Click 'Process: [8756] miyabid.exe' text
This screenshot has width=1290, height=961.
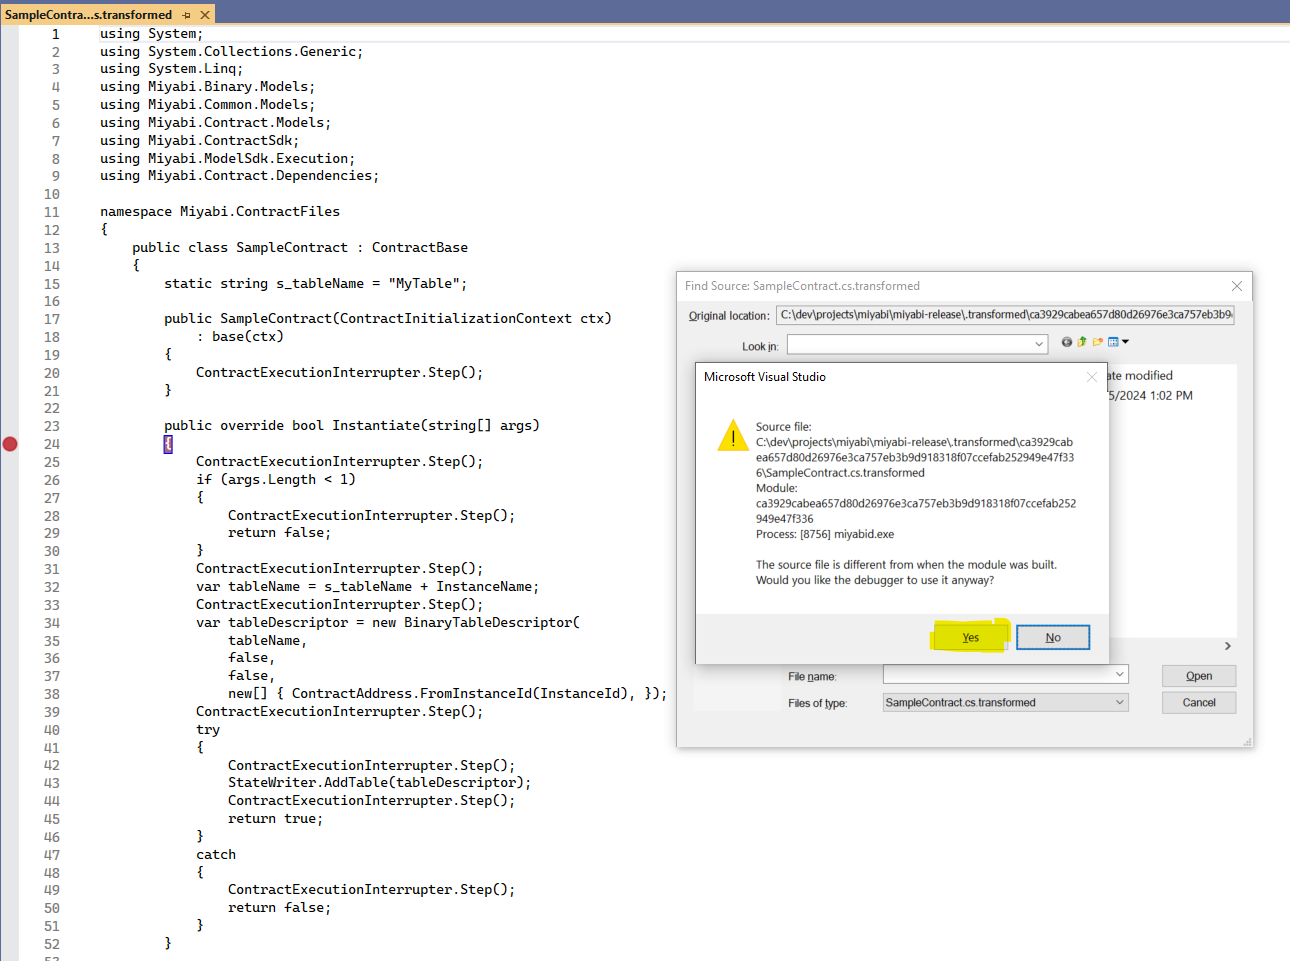tap(825, 534)
